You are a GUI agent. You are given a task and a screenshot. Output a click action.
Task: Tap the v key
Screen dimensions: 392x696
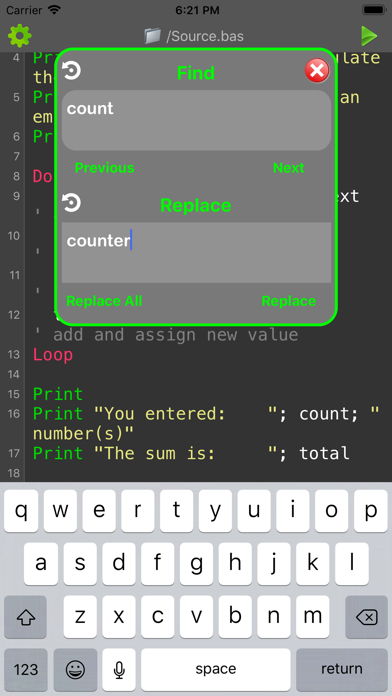[196, 617]
